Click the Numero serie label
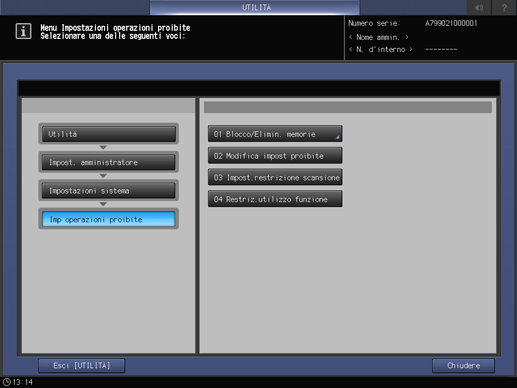517x388 pixels. point(374,23)
